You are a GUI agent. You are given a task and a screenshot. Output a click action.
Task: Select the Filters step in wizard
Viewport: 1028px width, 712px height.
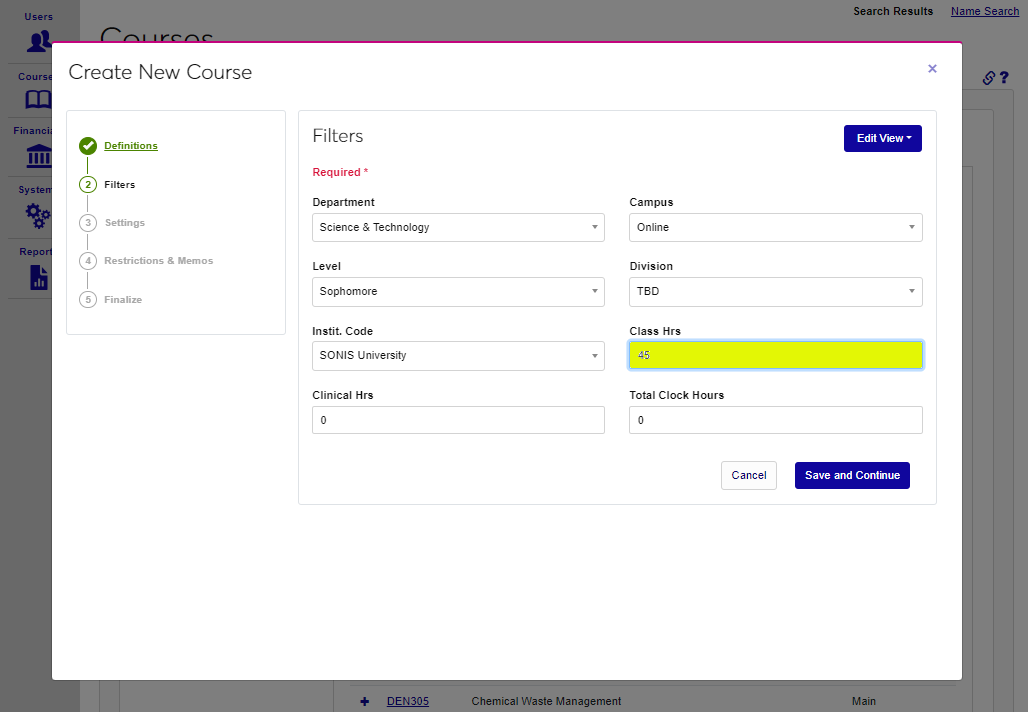(119, 185)
